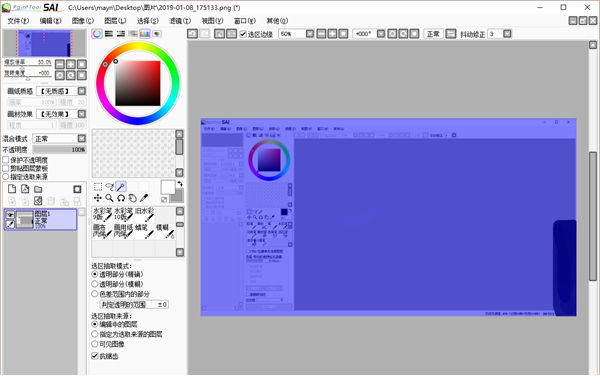Choose the 旧水彩 brush preset
Screen dimensions: 600x390
[144, 214]
